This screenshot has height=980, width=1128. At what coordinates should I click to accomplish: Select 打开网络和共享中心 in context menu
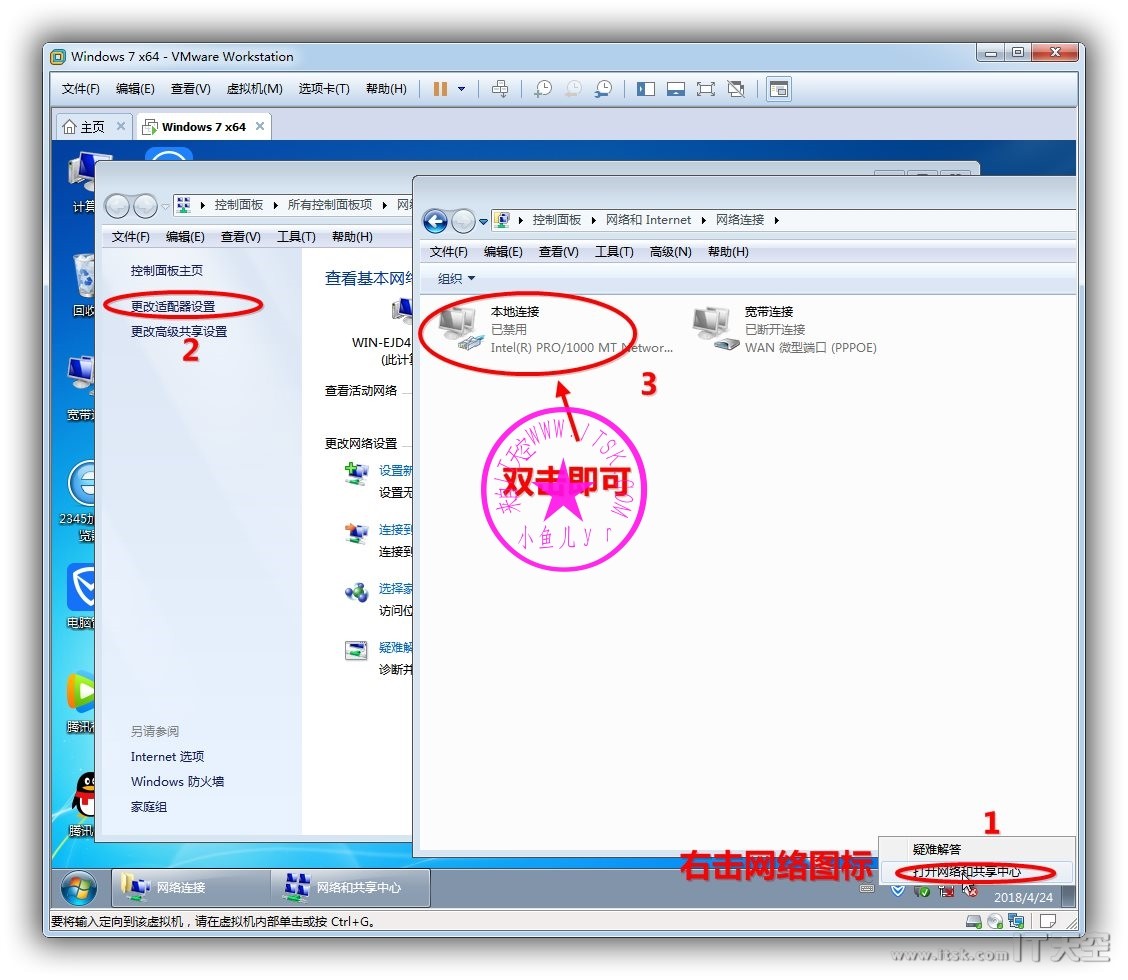tap(966, 872)
